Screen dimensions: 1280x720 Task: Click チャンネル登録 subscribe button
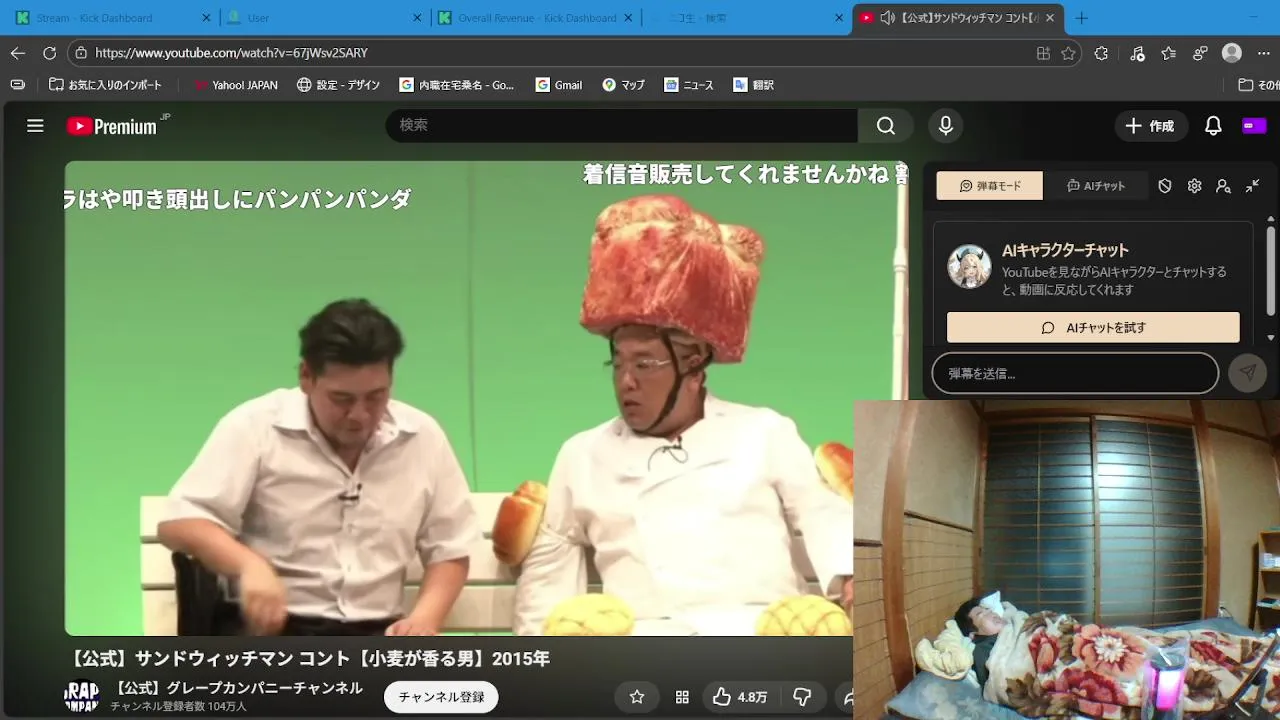pos(441,697)
